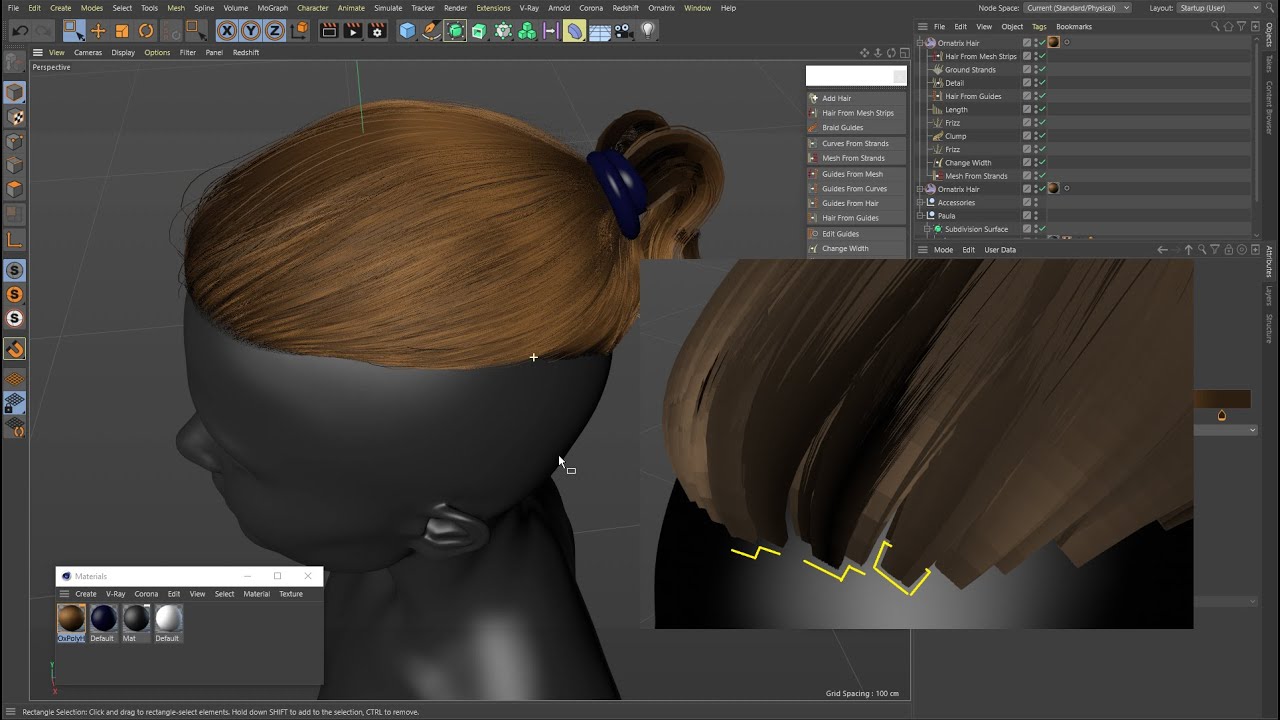Click Hair From Guides button in palette
Viewport: 1280px width, 720px height.
click(856, 218)
